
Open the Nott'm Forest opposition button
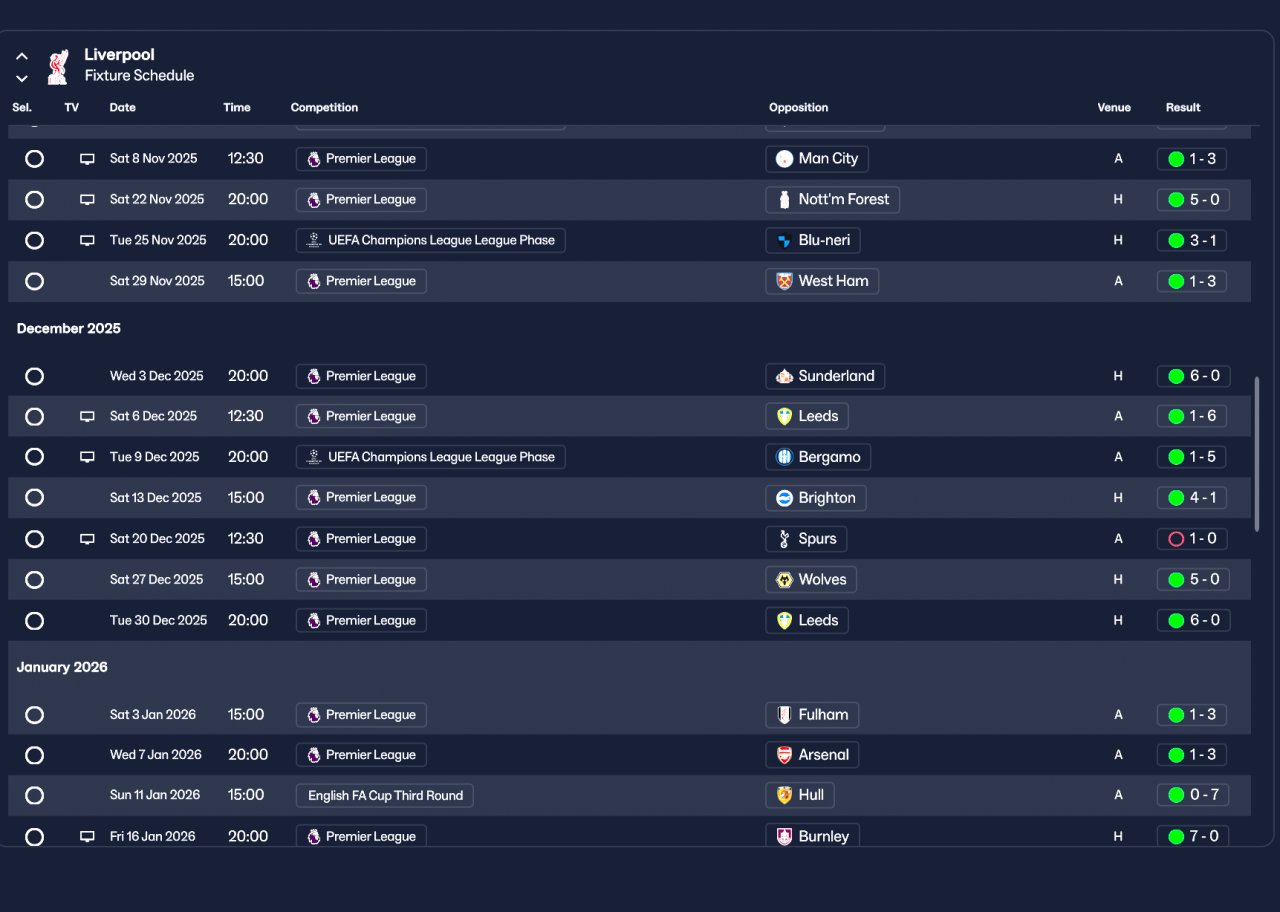tap(833, 200)
